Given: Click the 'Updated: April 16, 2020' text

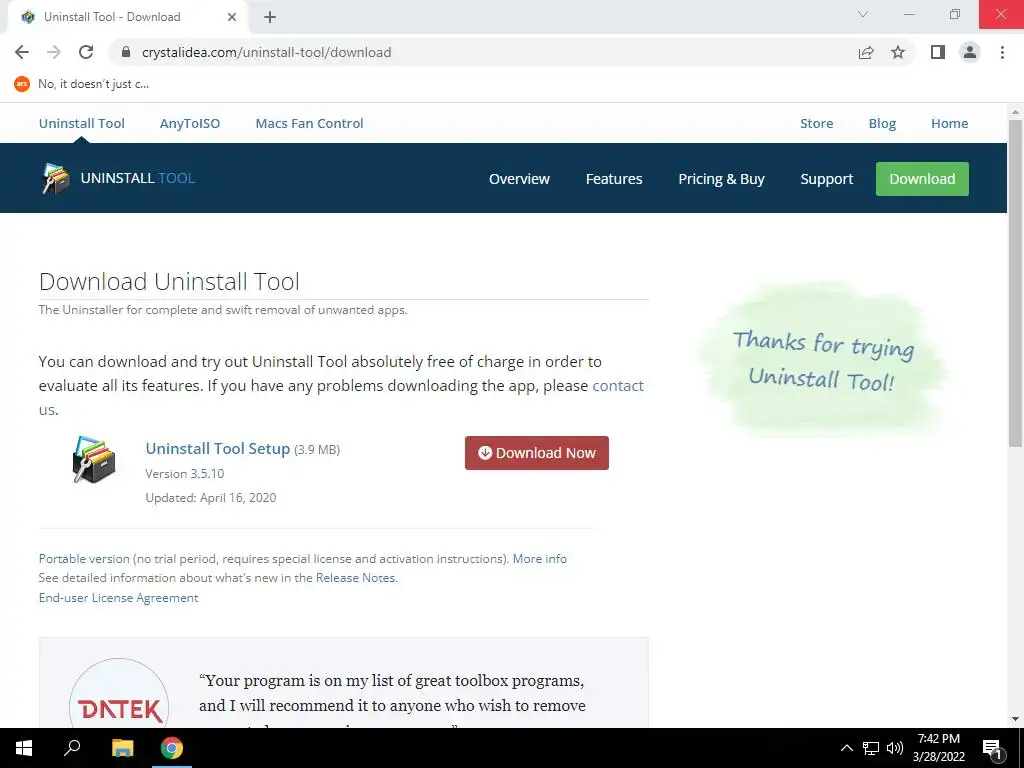Looking at the screenshot, I should click(x=211, y=498).
